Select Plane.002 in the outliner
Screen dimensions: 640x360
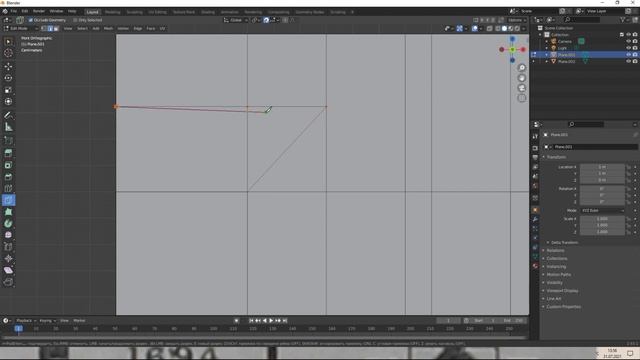tap(567, 61)
